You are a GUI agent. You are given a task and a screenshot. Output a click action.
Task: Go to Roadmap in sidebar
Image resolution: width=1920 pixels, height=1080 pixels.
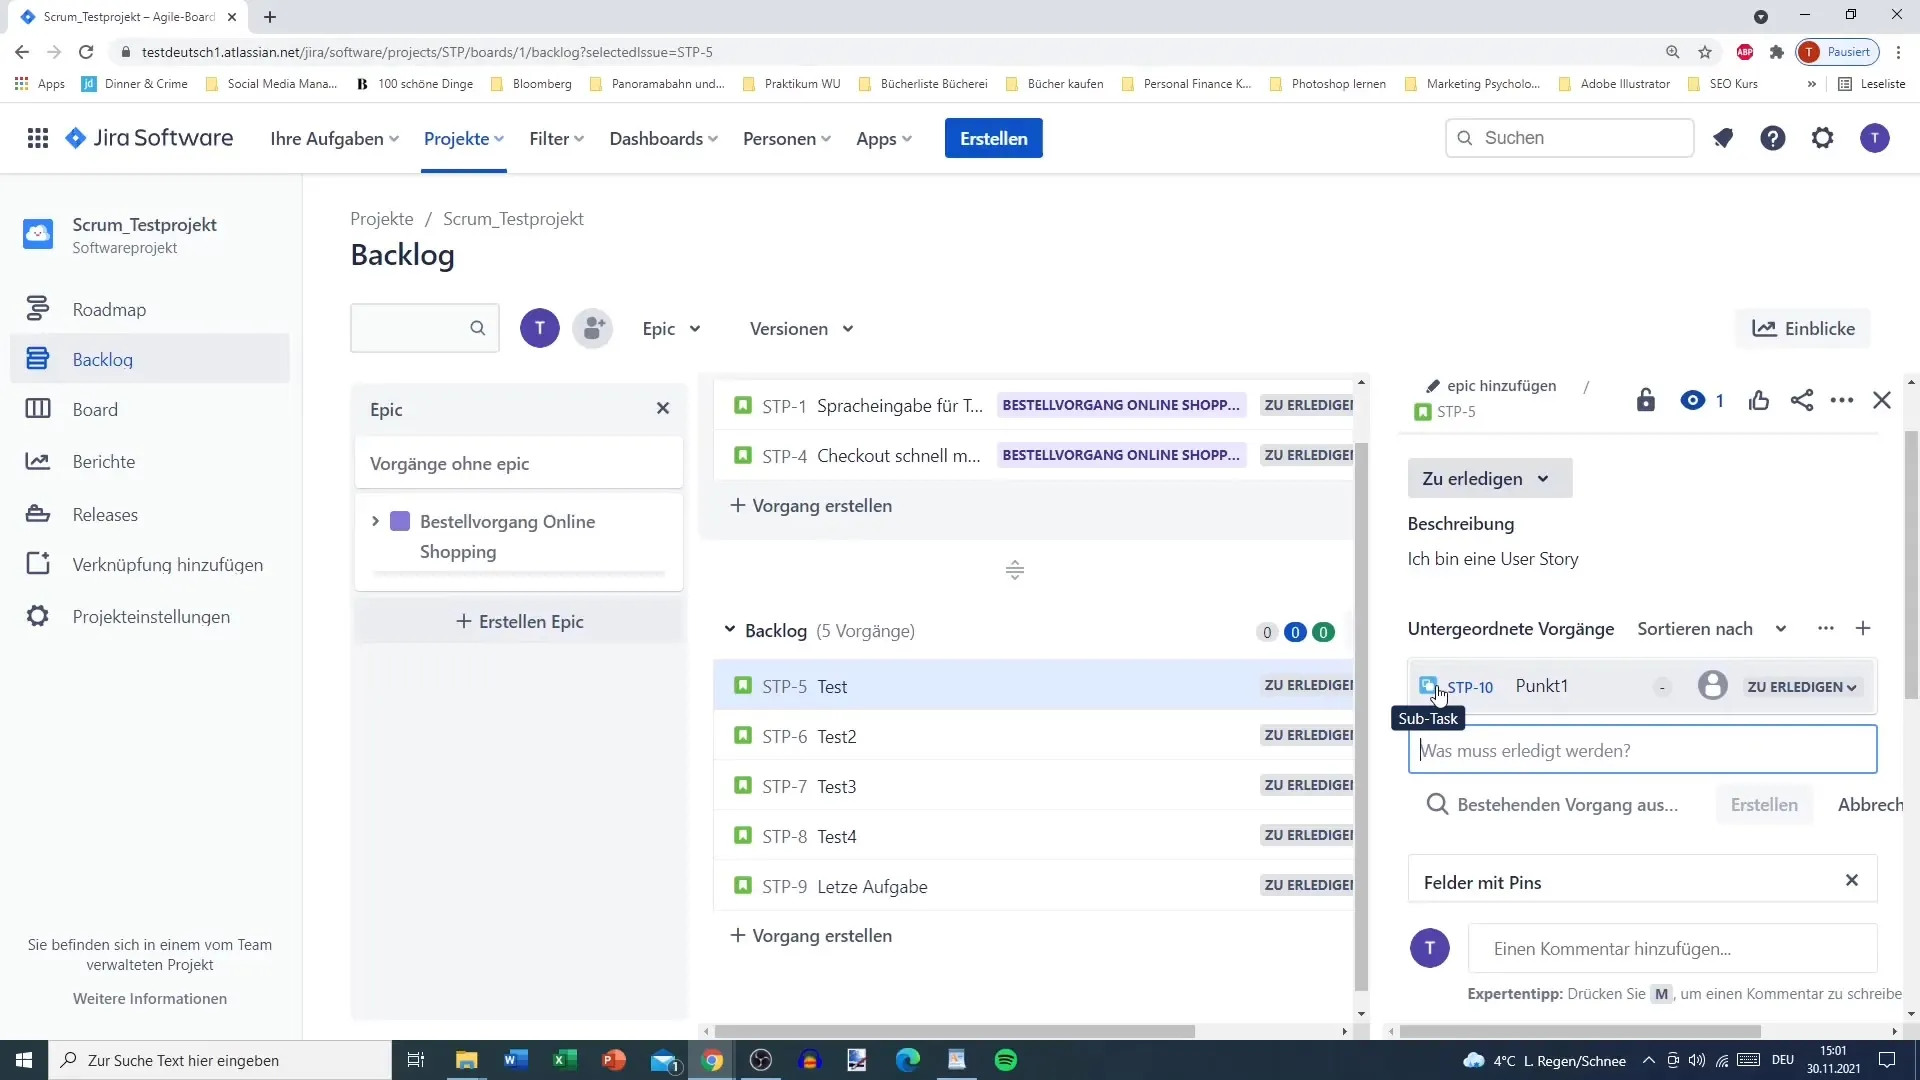(x=150, y=309)
